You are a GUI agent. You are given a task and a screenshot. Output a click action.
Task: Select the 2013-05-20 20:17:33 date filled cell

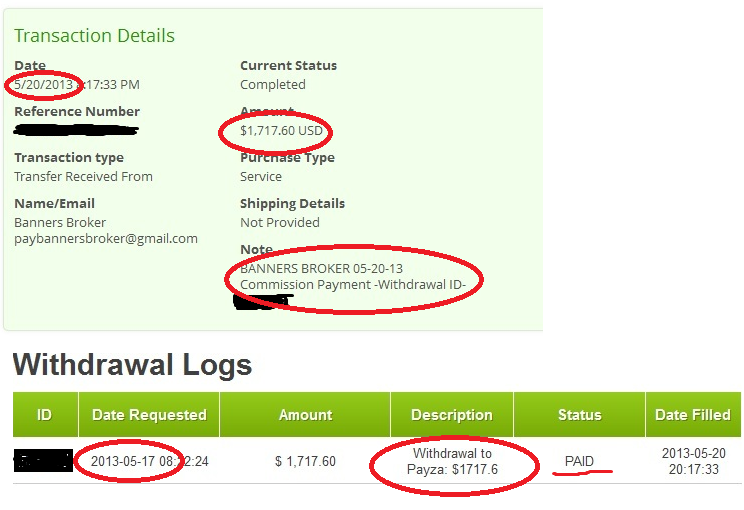(x=692, y=461)
